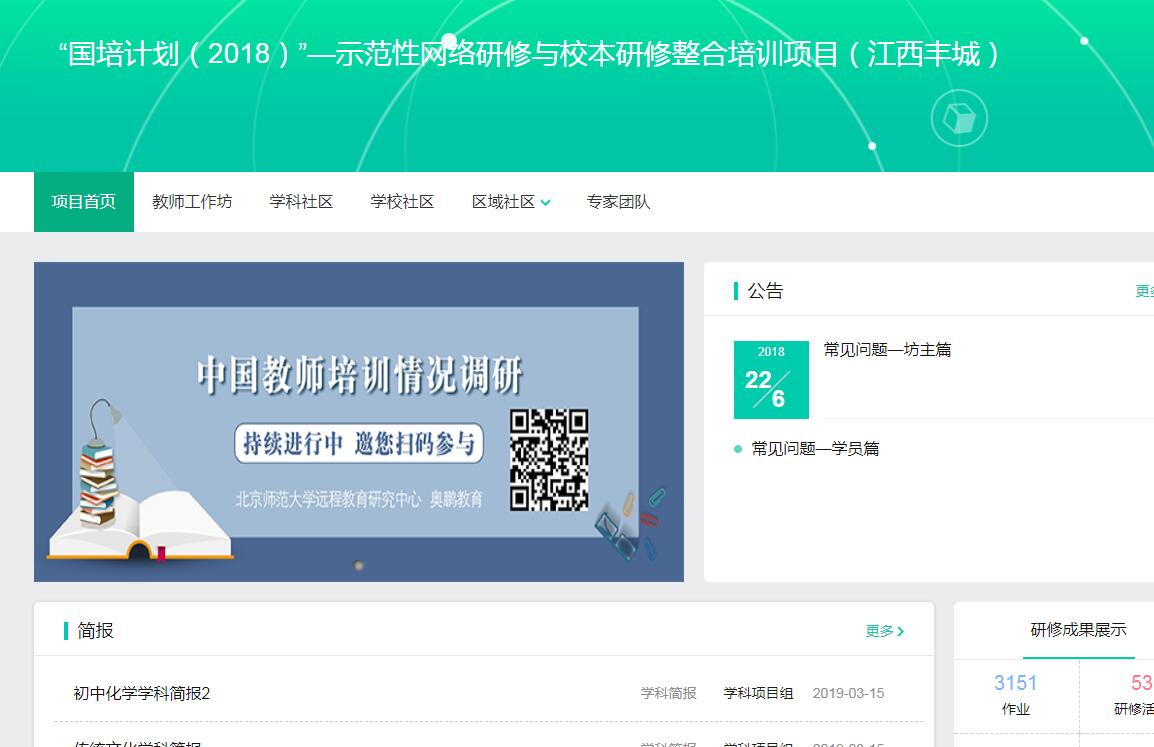Select the carousel indicator dot under banner
Image resolution: width=1154 pixels, height=747 pixels.
359,565
